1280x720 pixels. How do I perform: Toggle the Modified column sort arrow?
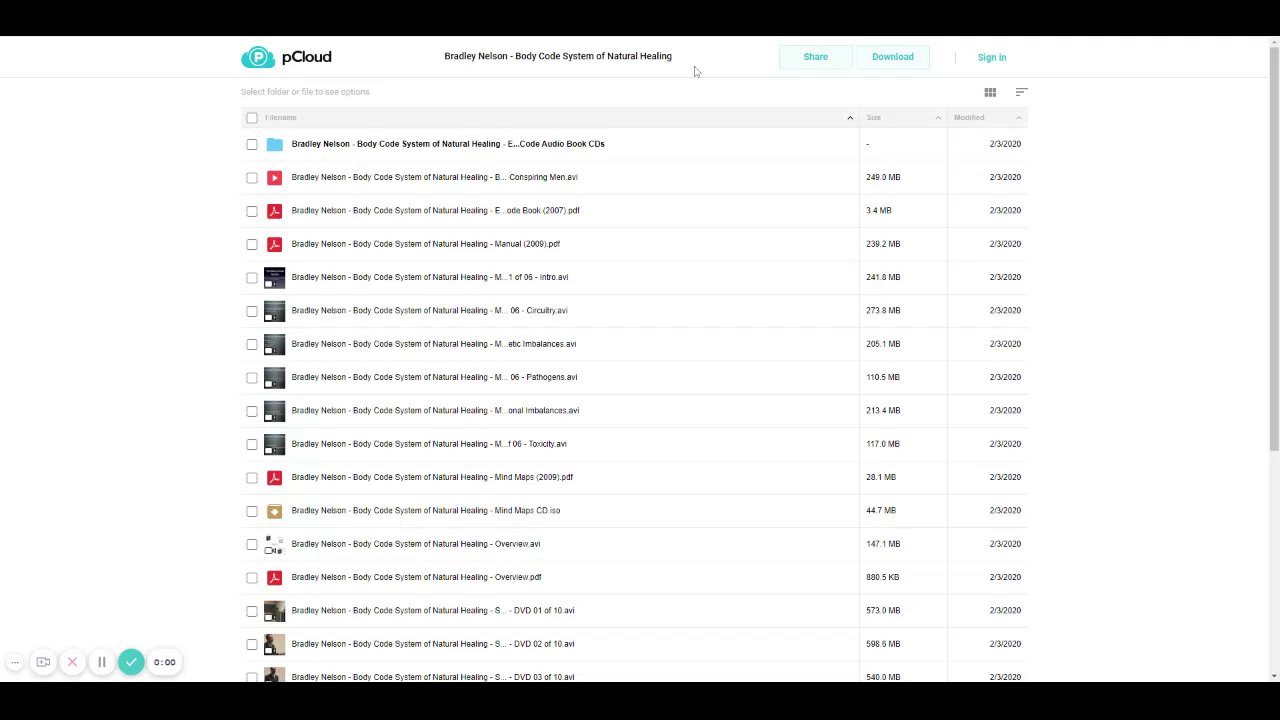tap(1018, 118)
